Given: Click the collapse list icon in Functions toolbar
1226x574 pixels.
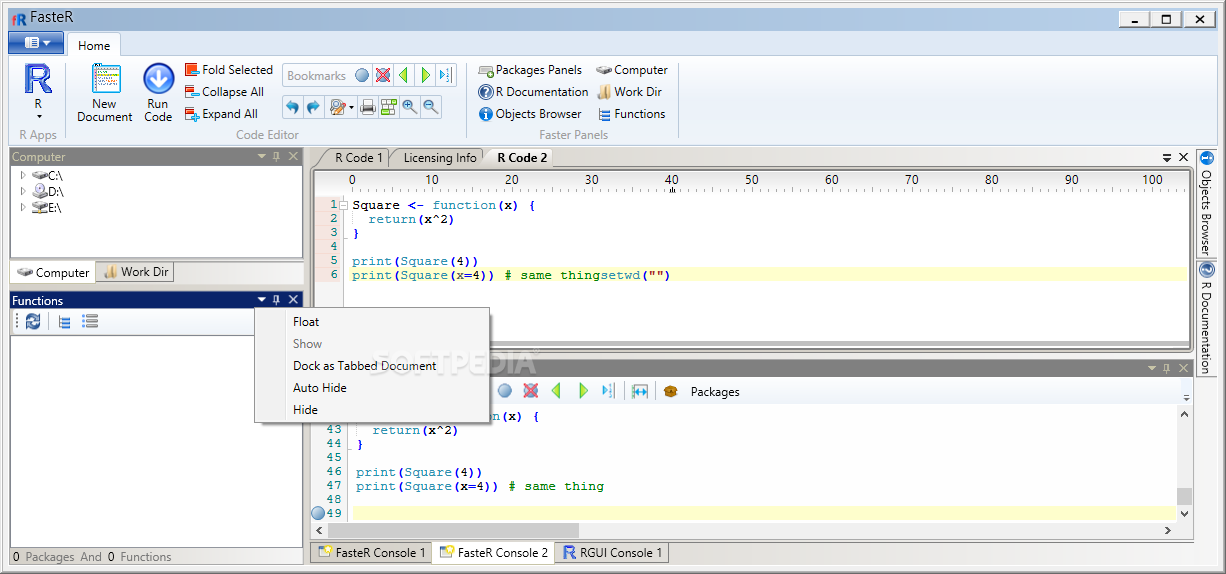Looking at the screenshot, I should pos(64,321).
